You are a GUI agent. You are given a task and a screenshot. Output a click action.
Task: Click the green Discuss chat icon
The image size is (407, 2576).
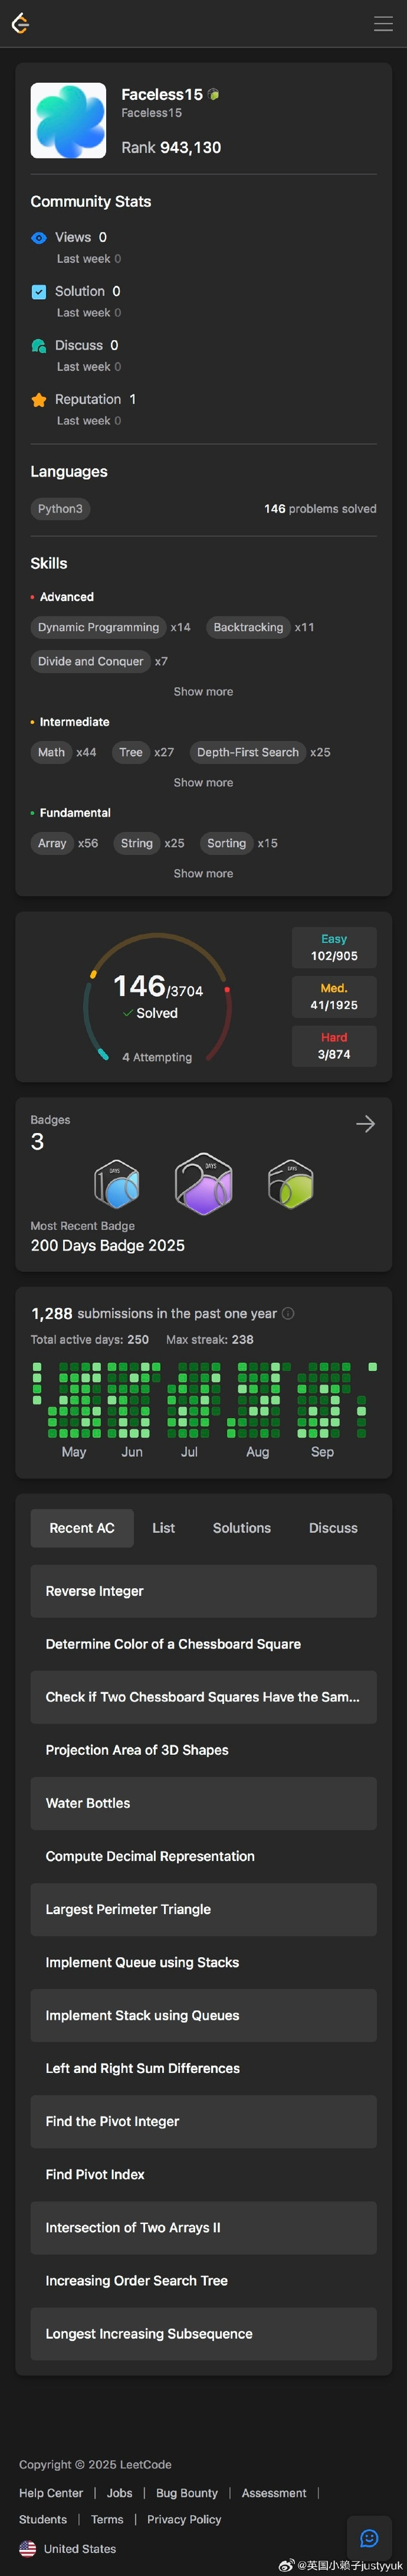coord(39,346)
